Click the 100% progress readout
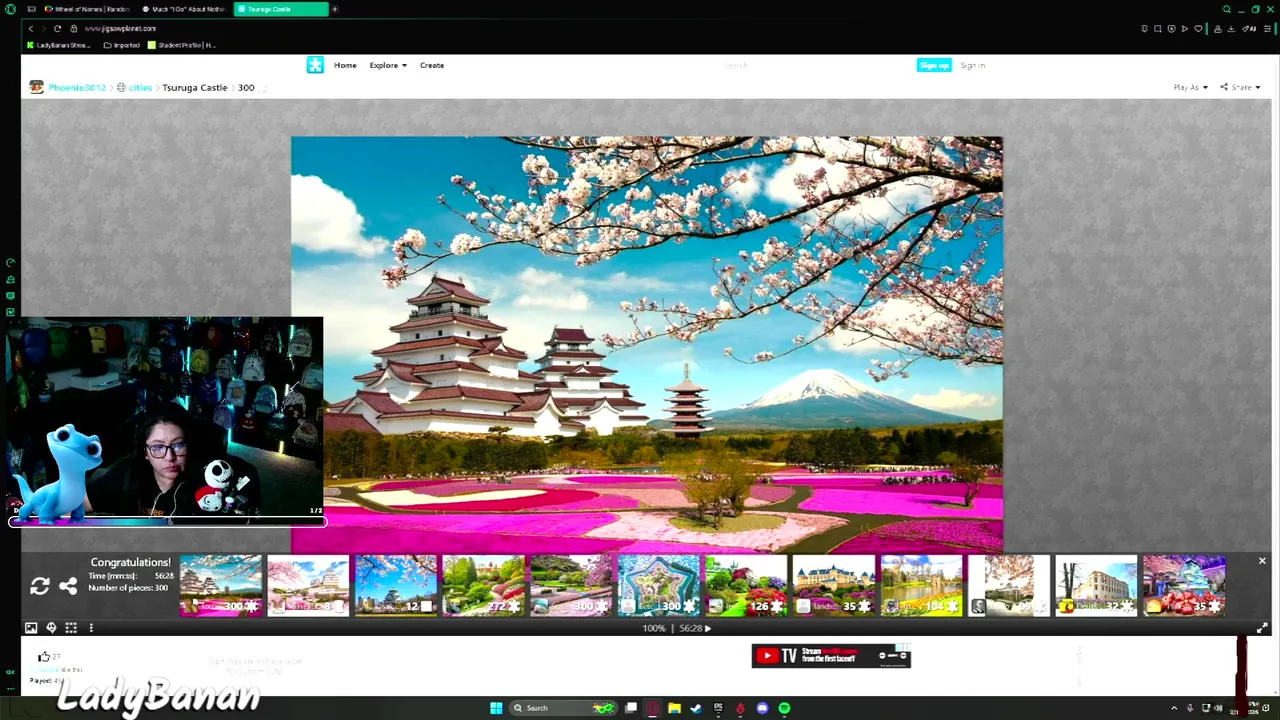Image resolution: width=1280 pixels, height=720 pixels. (x=654, y=629)
